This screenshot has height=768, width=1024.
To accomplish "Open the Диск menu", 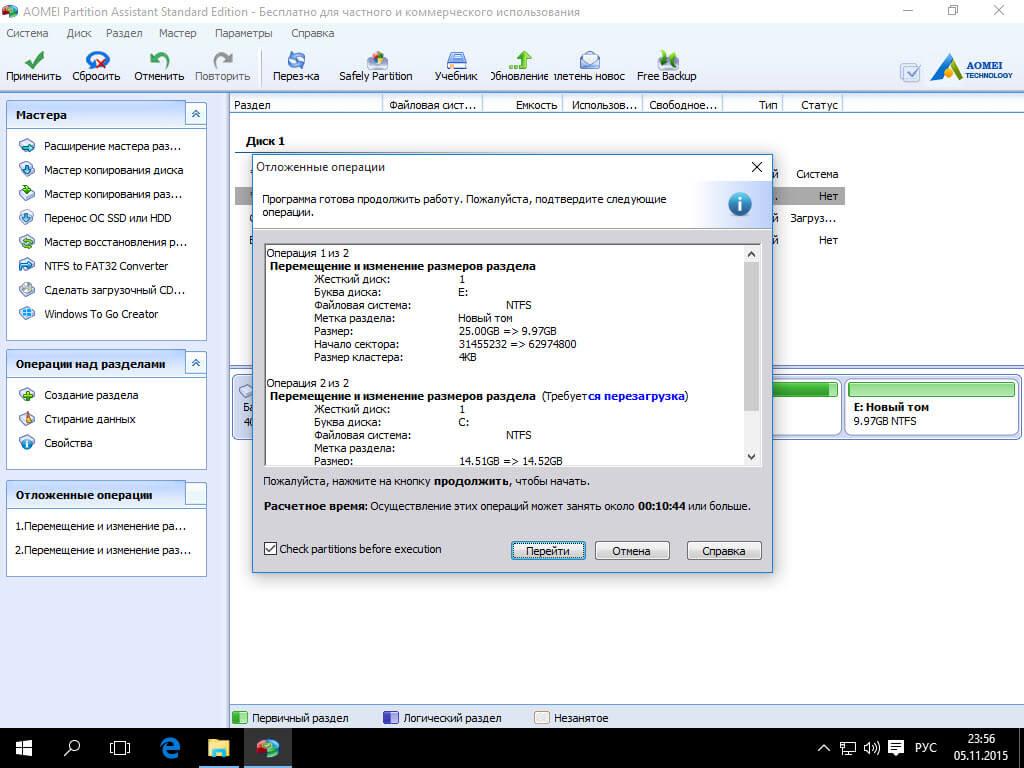I will click(x=79, y=33).
